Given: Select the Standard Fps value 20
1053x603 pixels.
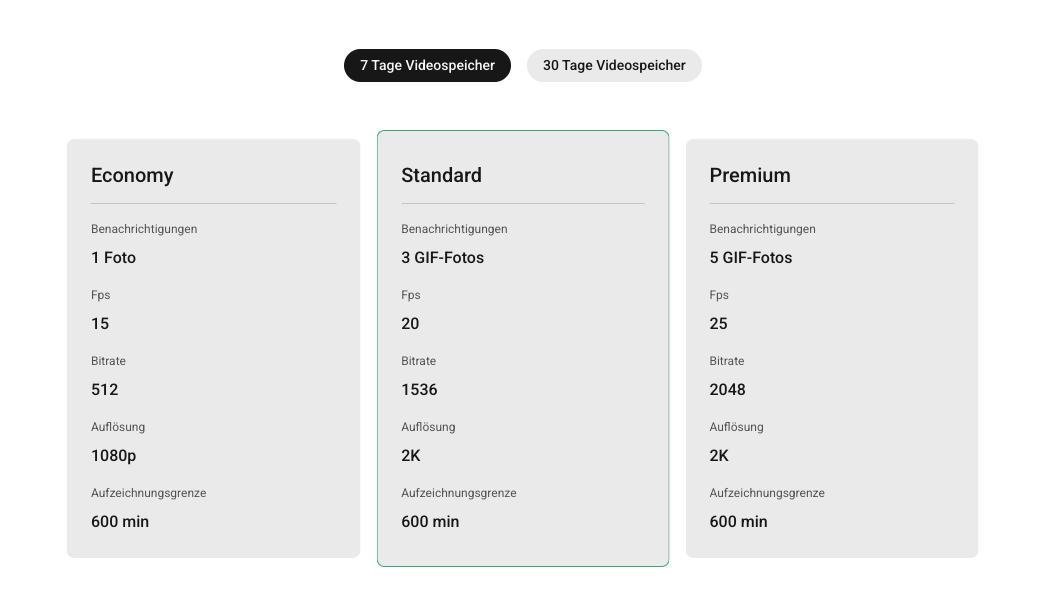Looking at the screenshot, I should pos(410,324).
